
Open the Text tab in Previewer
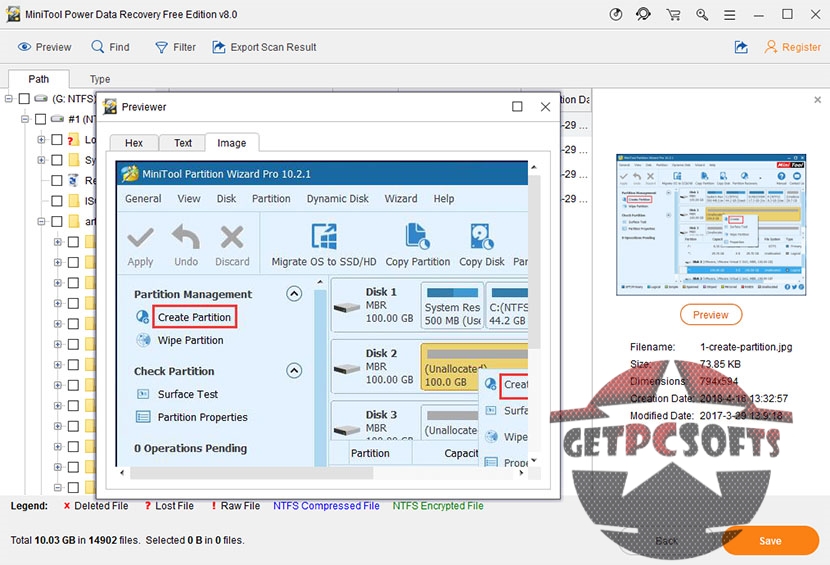click(x=183, y=143)
